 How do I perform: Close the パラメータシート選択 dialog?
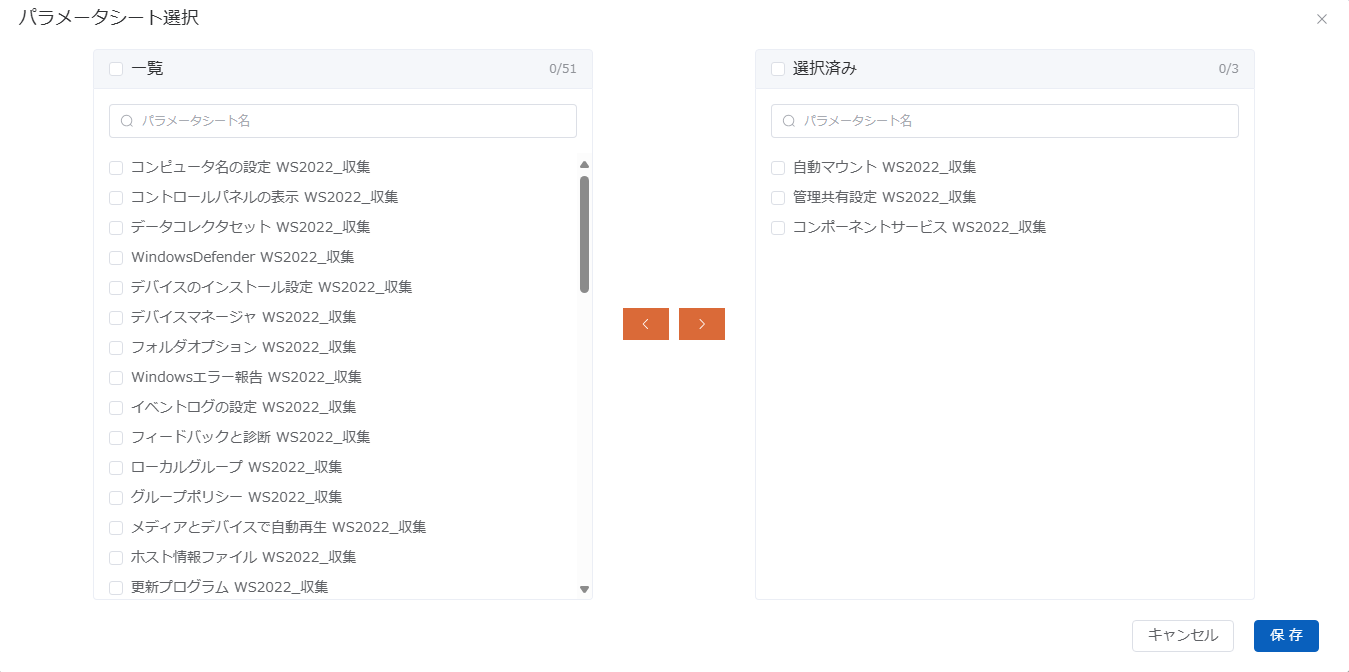1321,19
